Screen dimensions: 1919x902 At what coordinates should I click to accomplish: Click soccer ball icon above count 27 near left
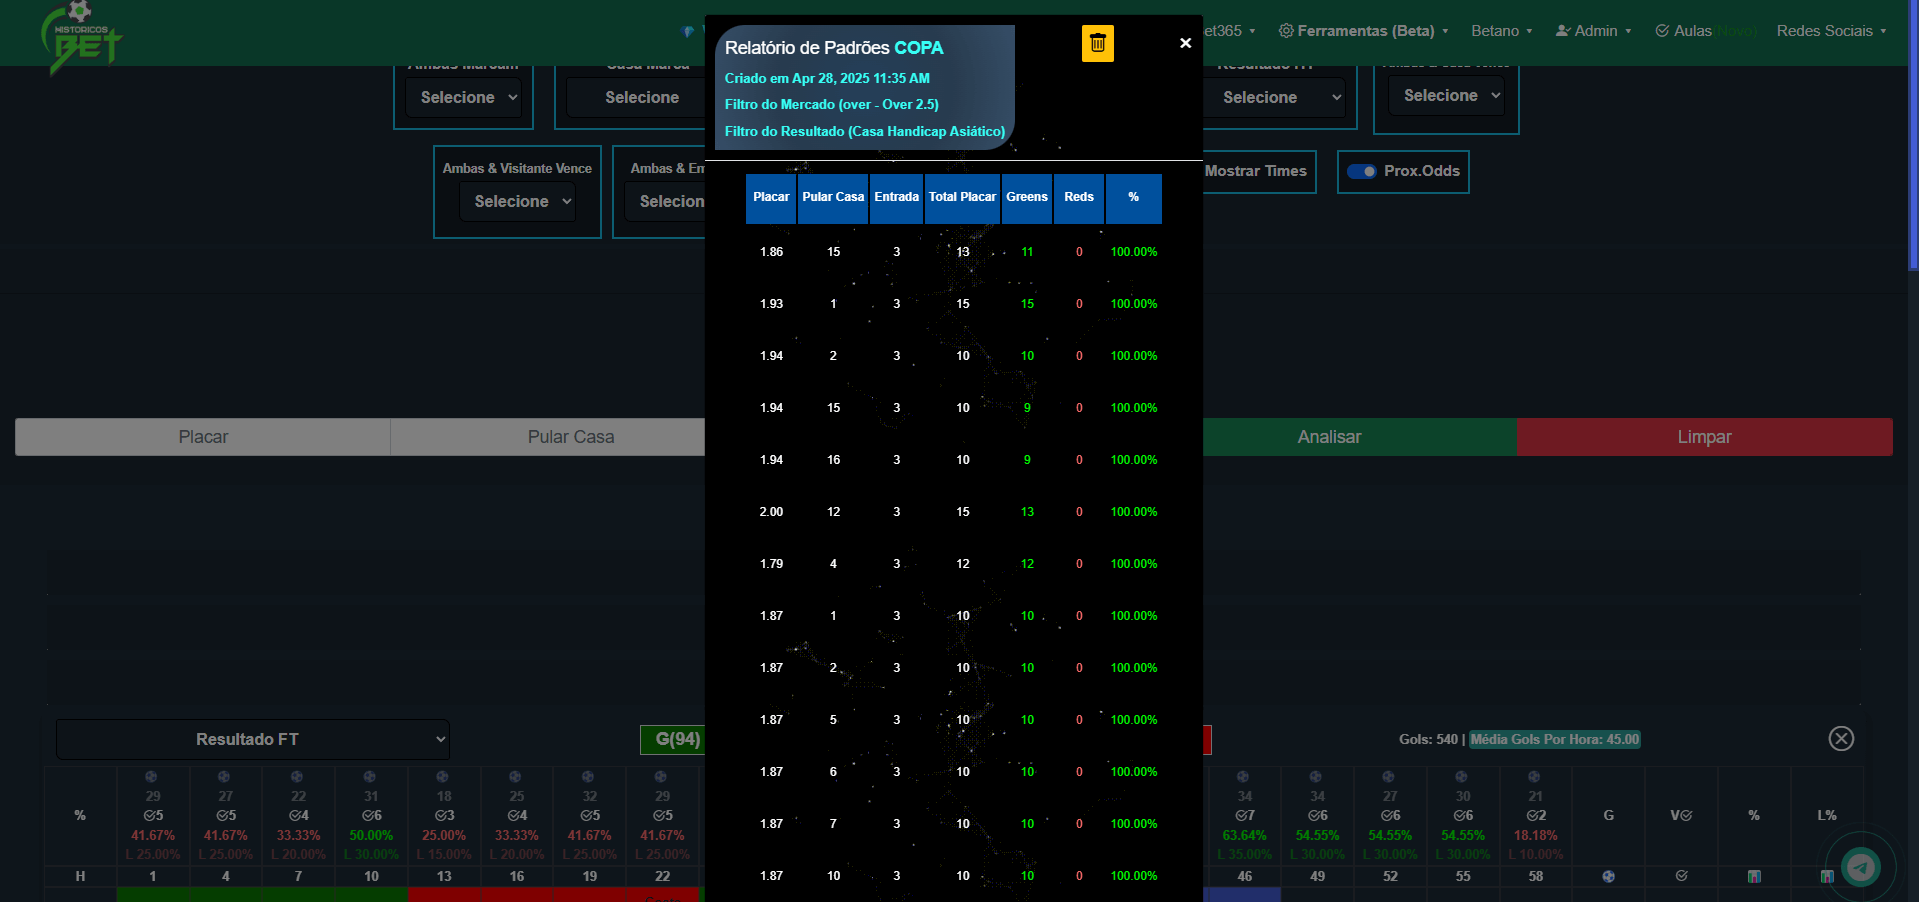pos(224,777)
